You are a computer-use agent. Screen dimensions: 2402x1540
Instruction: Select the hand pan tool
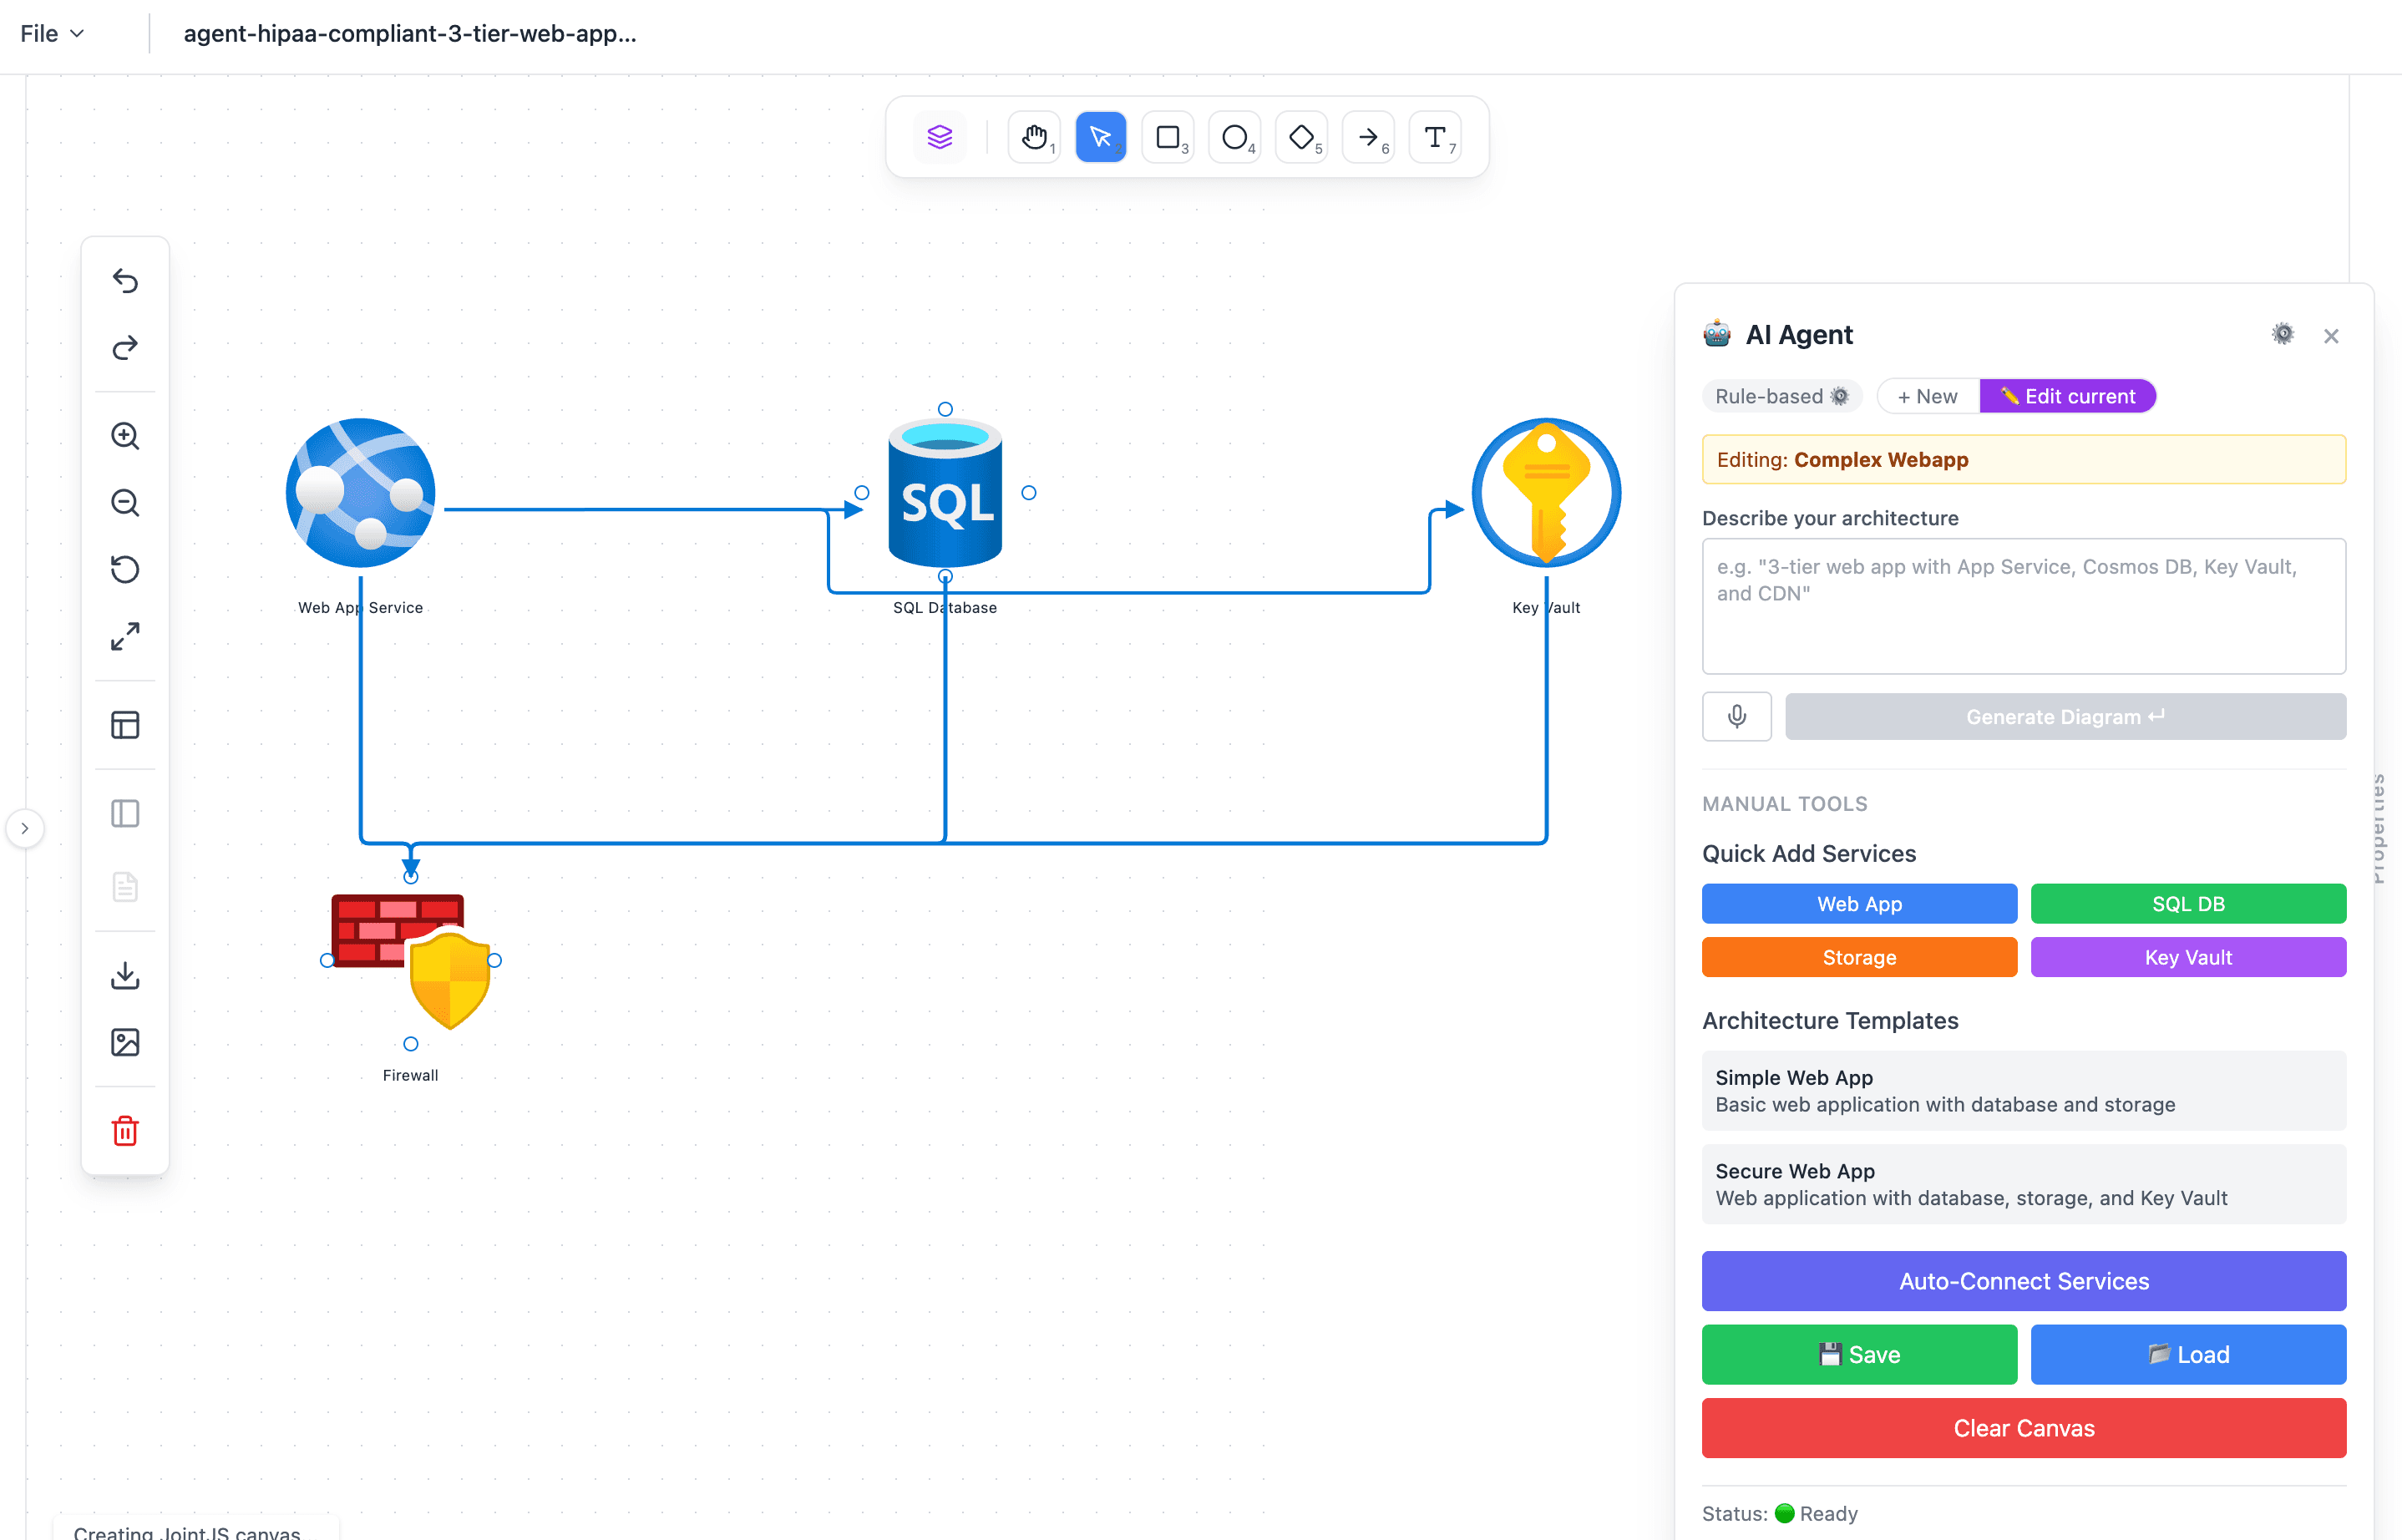tap(1033, 137)
